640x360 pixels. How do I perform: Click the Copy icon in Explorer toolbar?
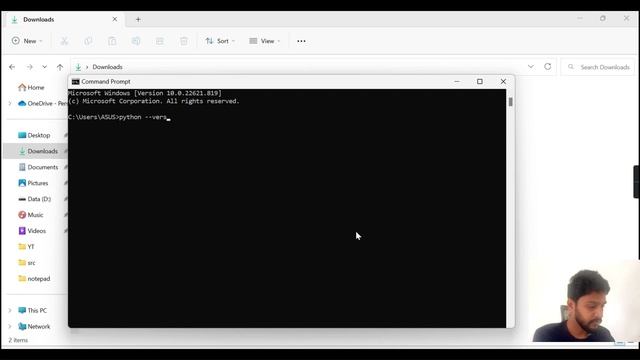[88, 41]
